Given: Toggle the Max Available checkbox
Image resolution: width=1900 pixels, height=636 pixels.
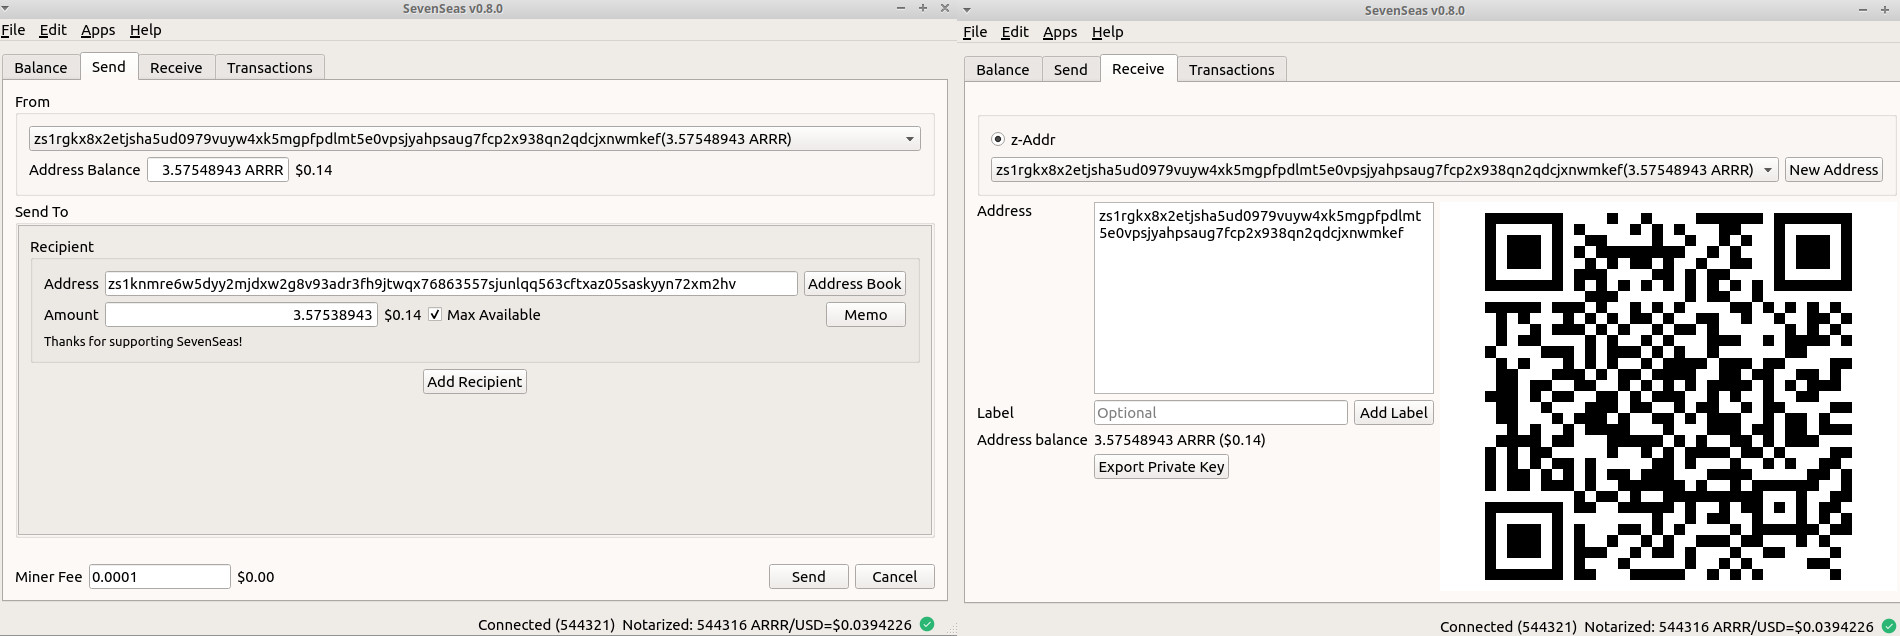Looking at the screenshot, I should [x=435, y=314].
